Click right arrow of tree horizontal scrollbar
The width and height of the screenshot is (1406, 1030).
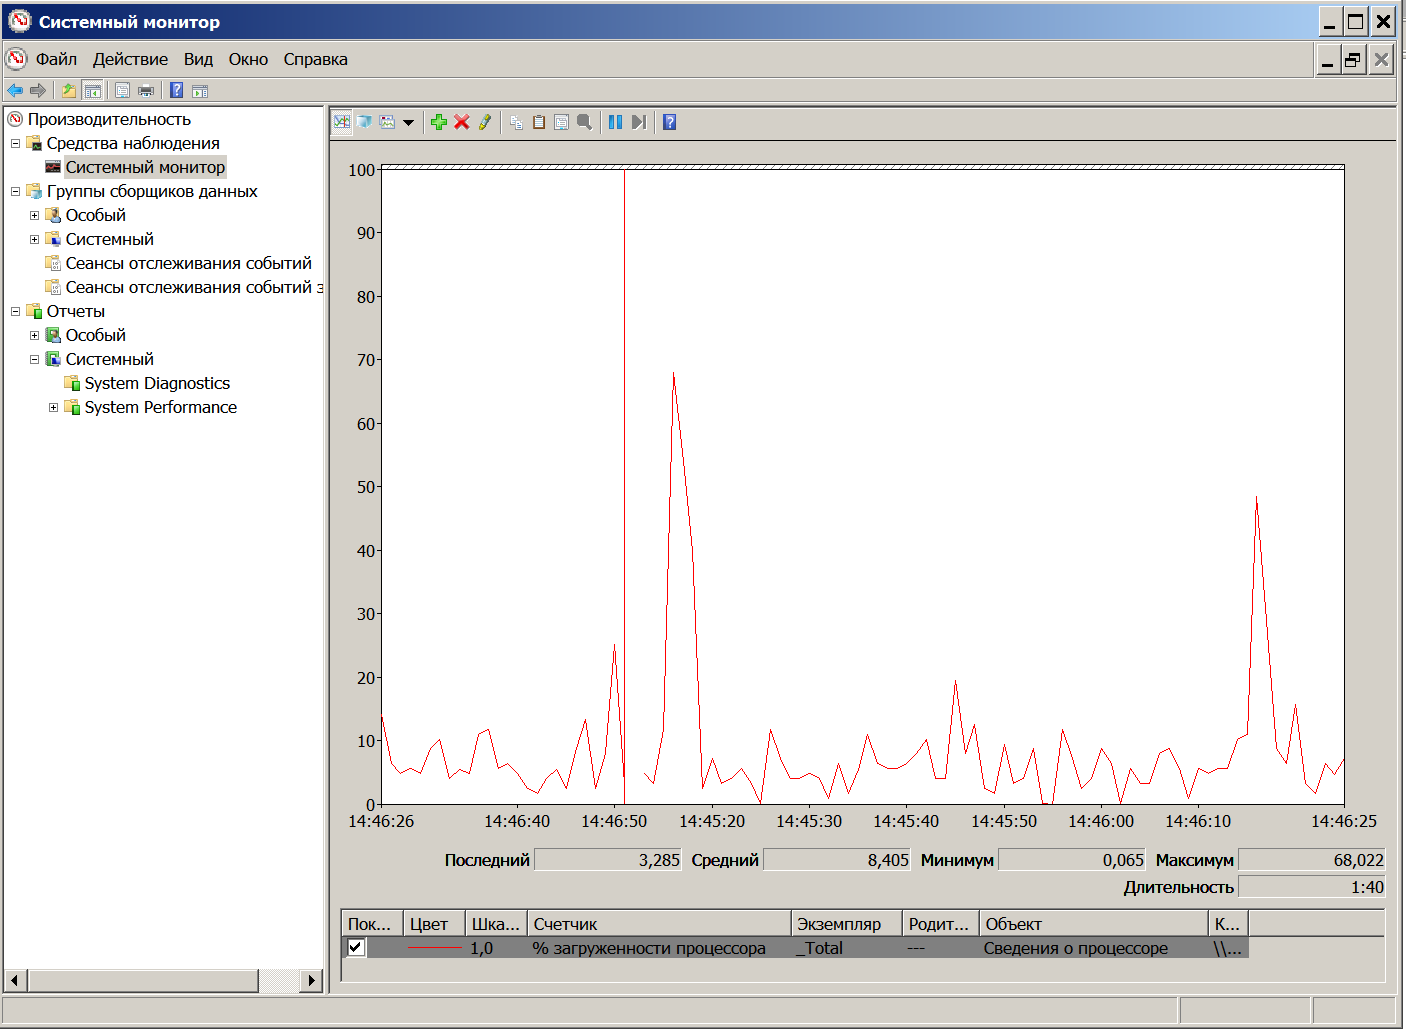[312, 980]
